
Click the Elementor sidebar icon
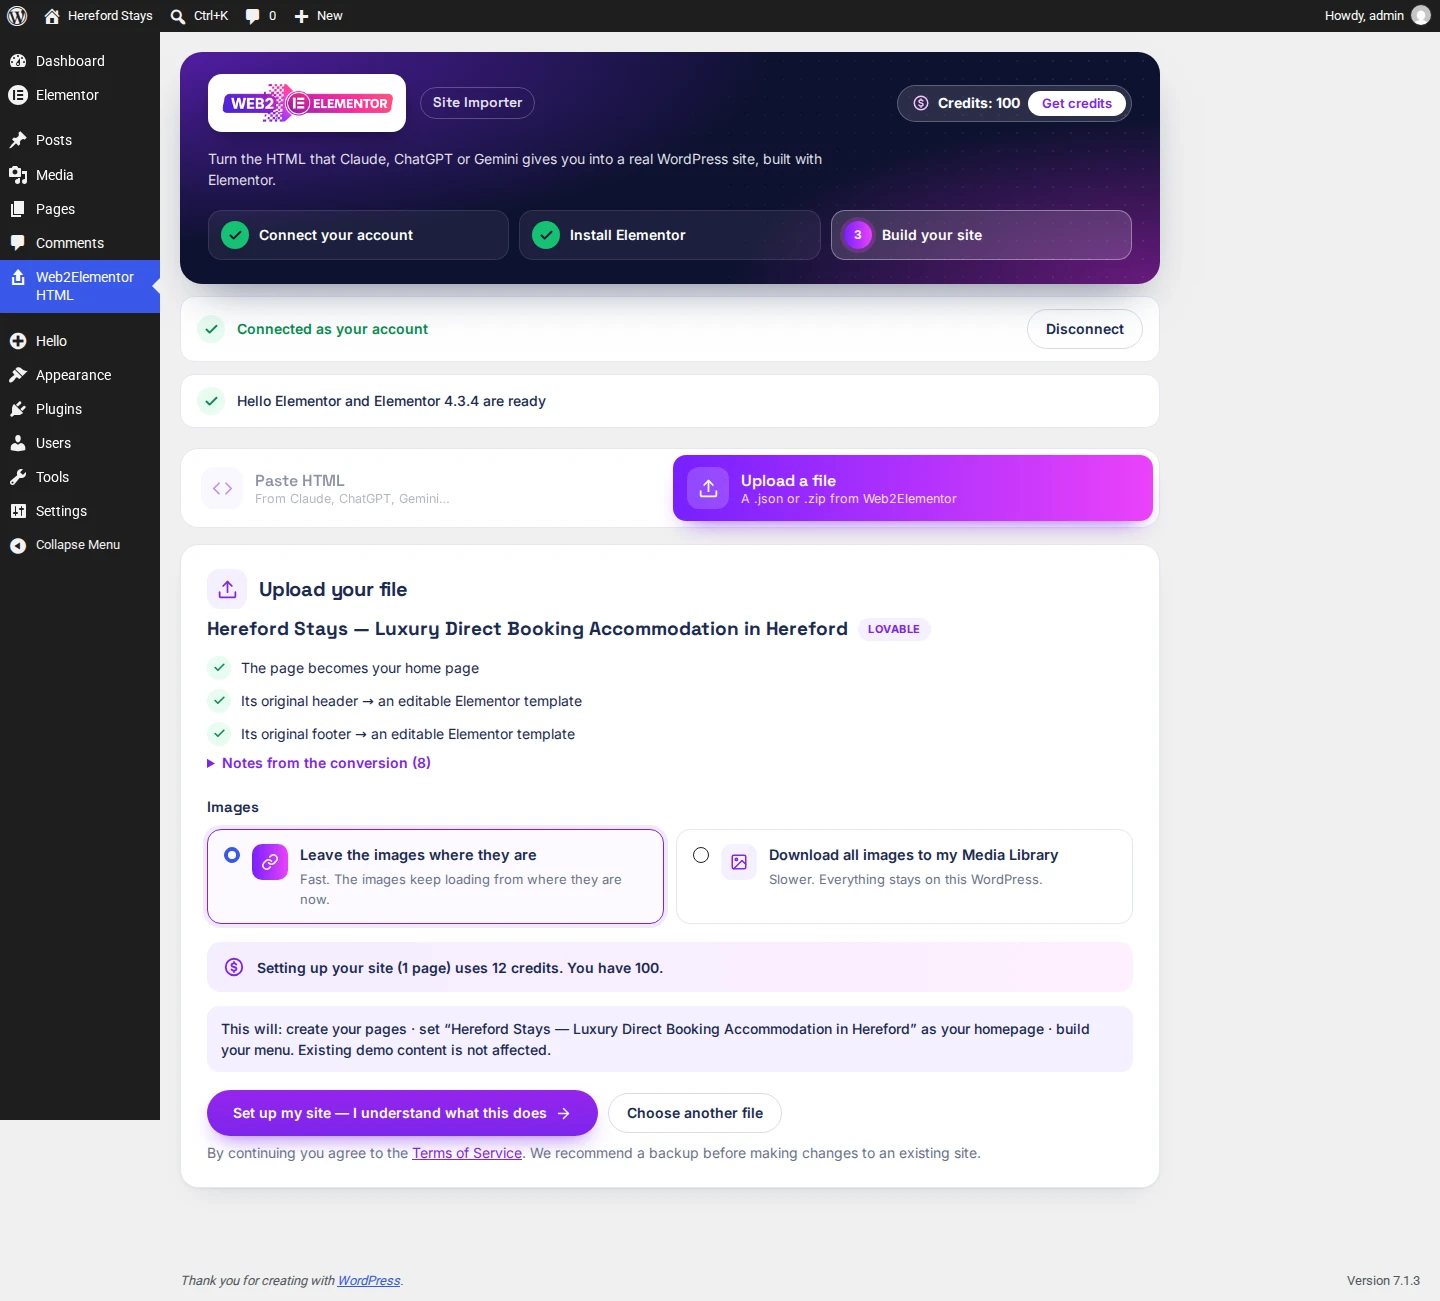pos(18,95)
